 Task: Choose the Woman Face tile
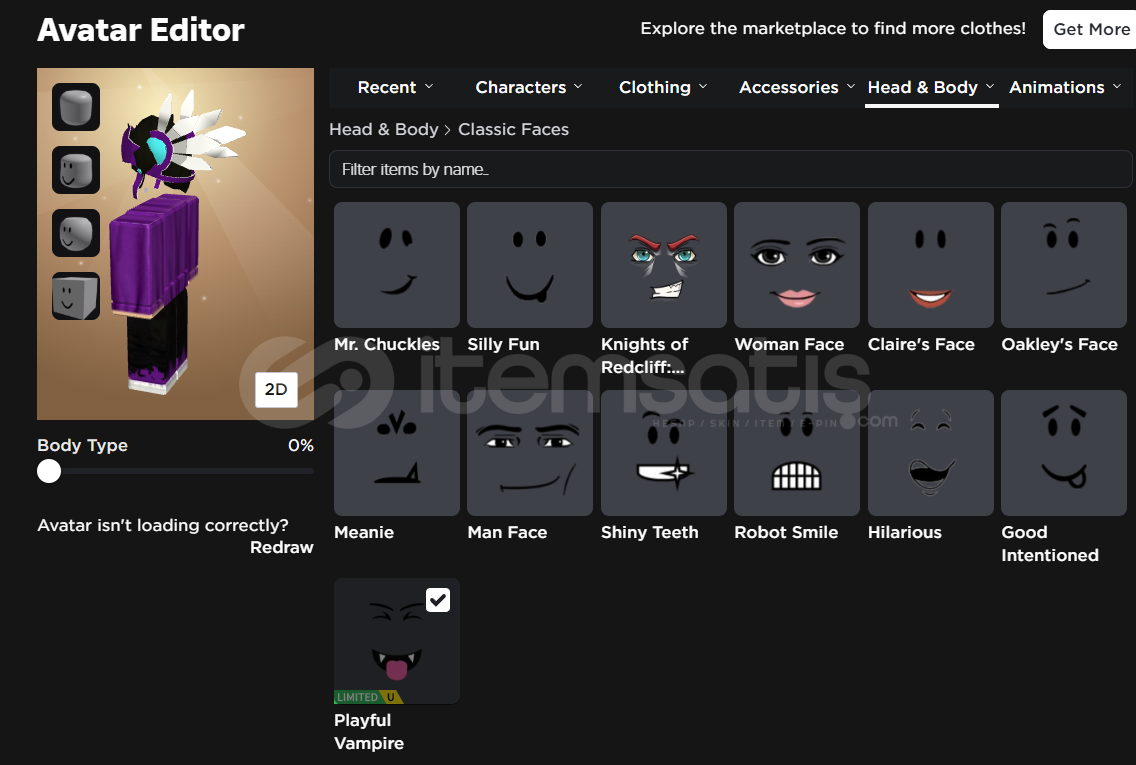click(x=797, y=265)
